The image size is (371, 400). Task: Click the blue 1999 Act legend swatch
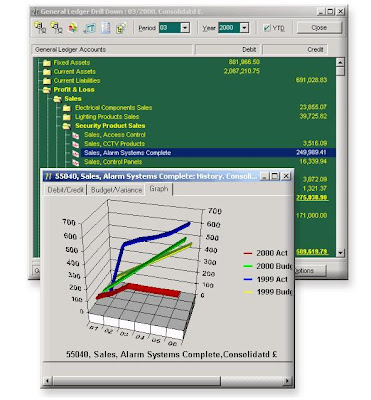click(248, 279)
